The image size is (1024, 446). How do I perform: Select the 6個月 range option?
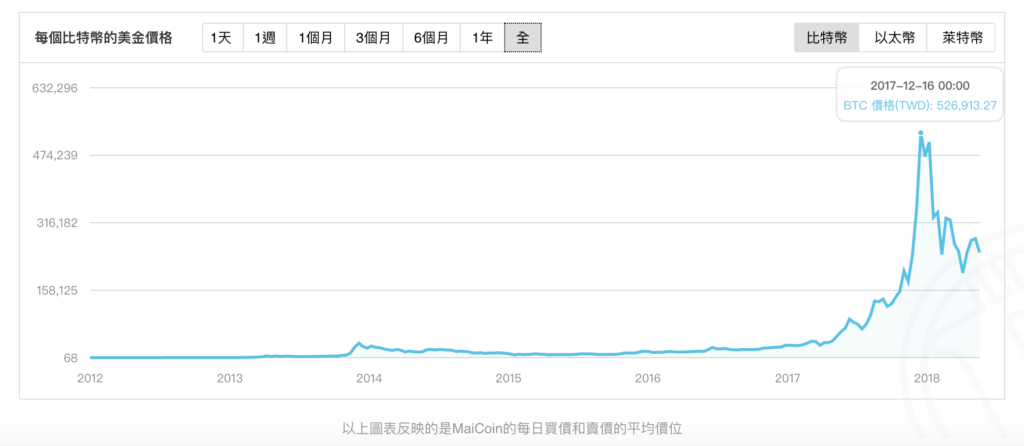coord(432,38)
